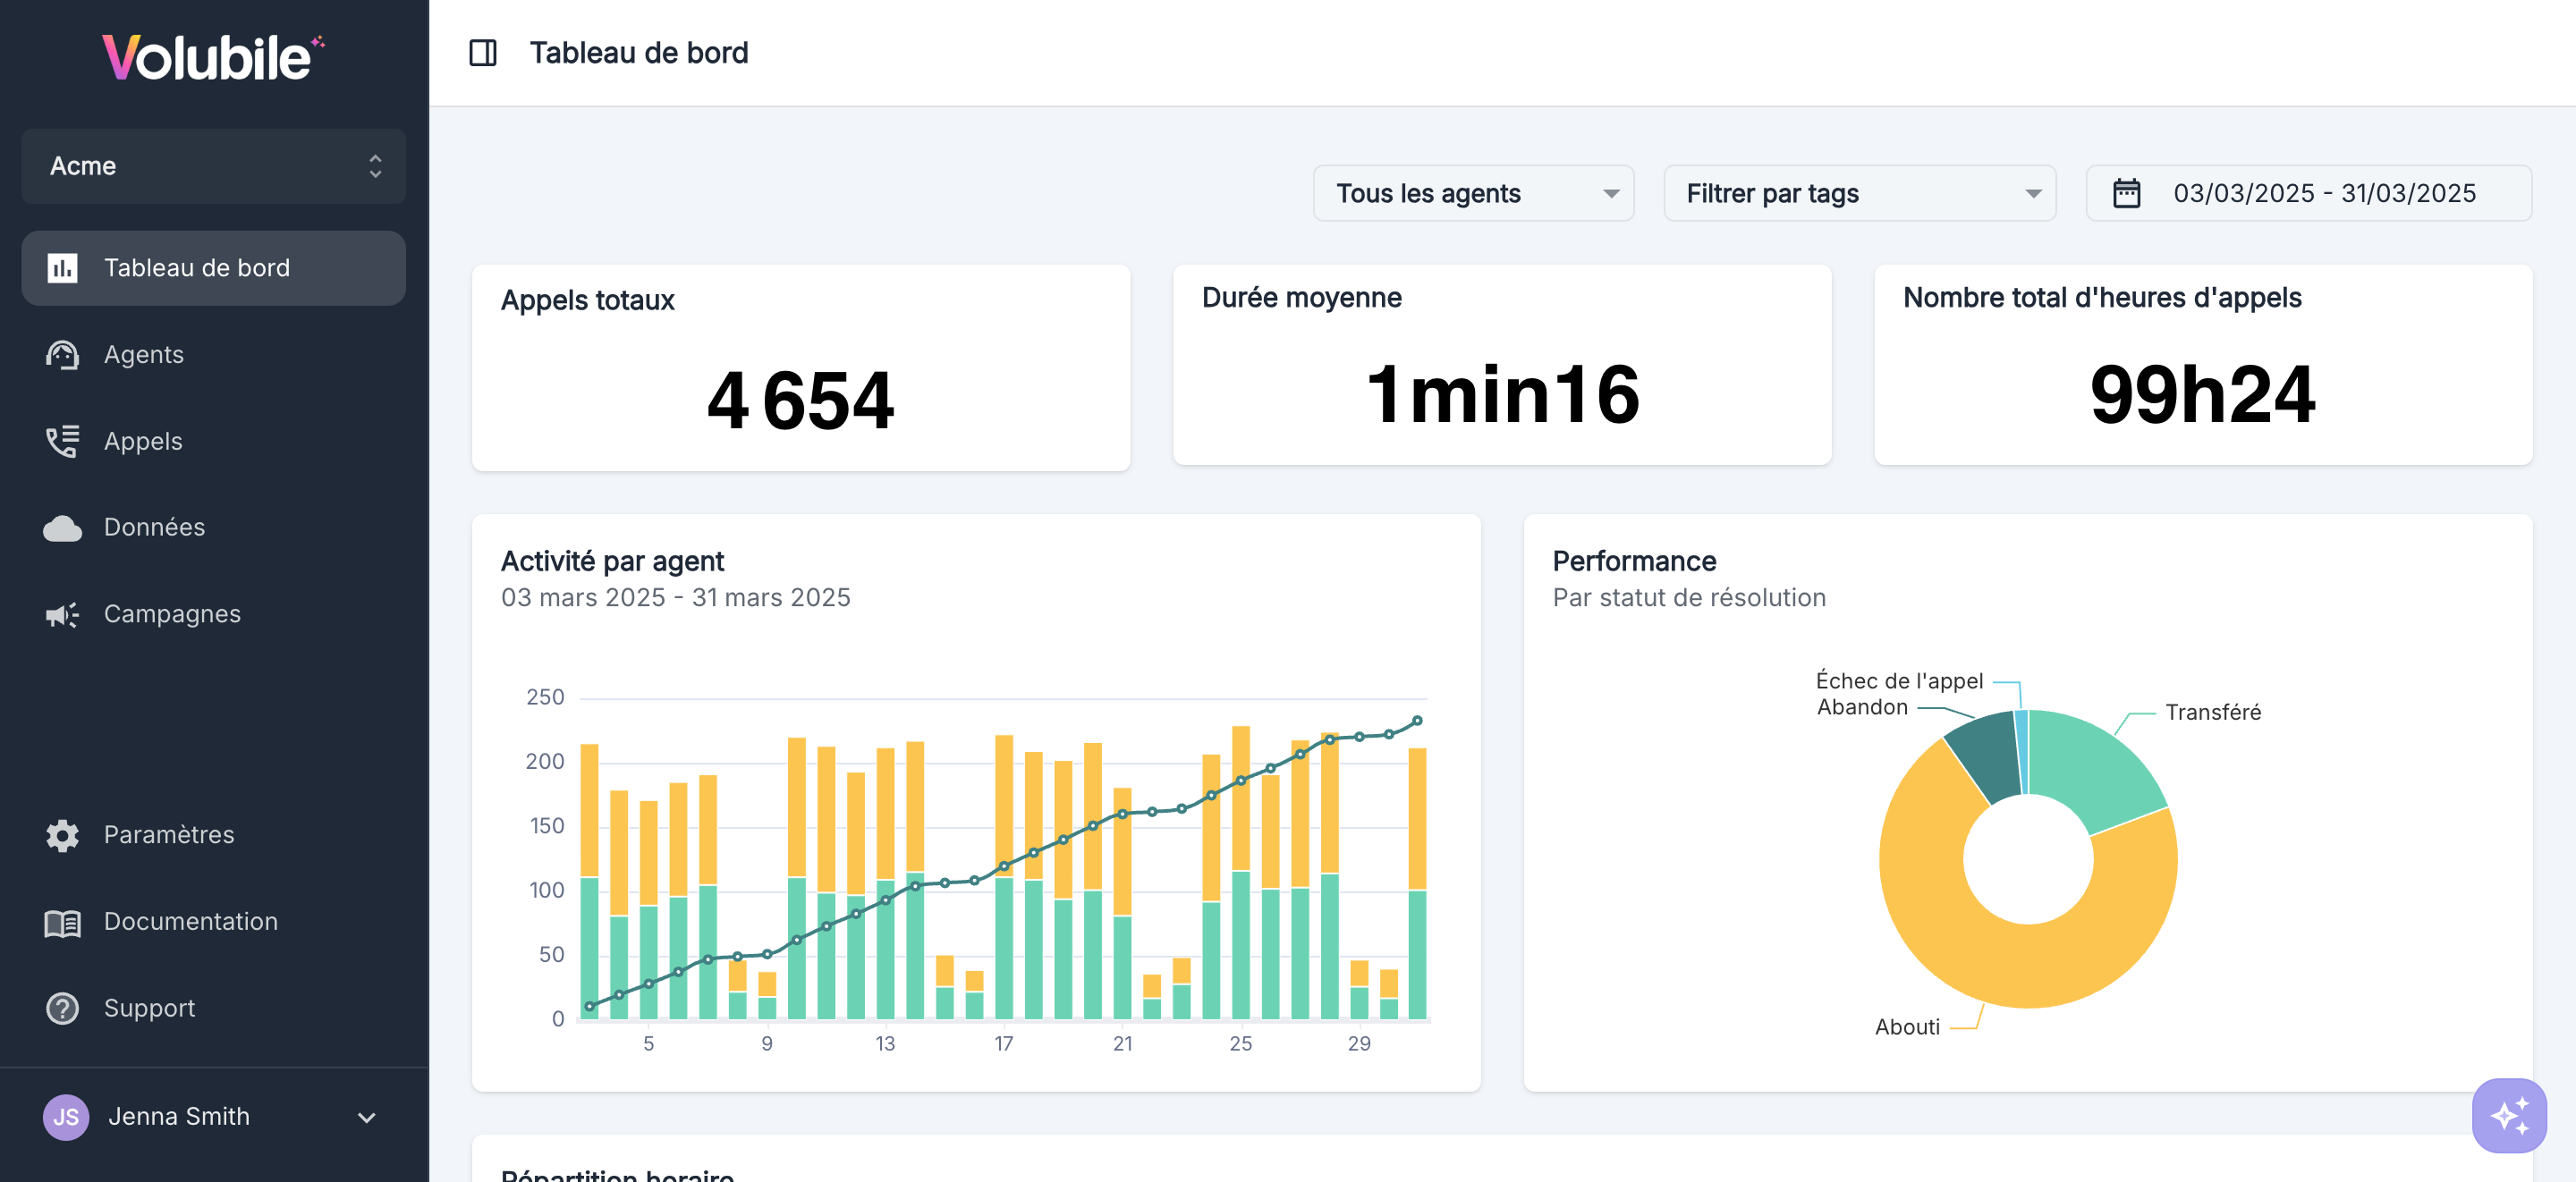The height and width of the screenshot is (1182, 2576).
Task: Open the Tous les agents dropdown
Action: coord(1472,193)
